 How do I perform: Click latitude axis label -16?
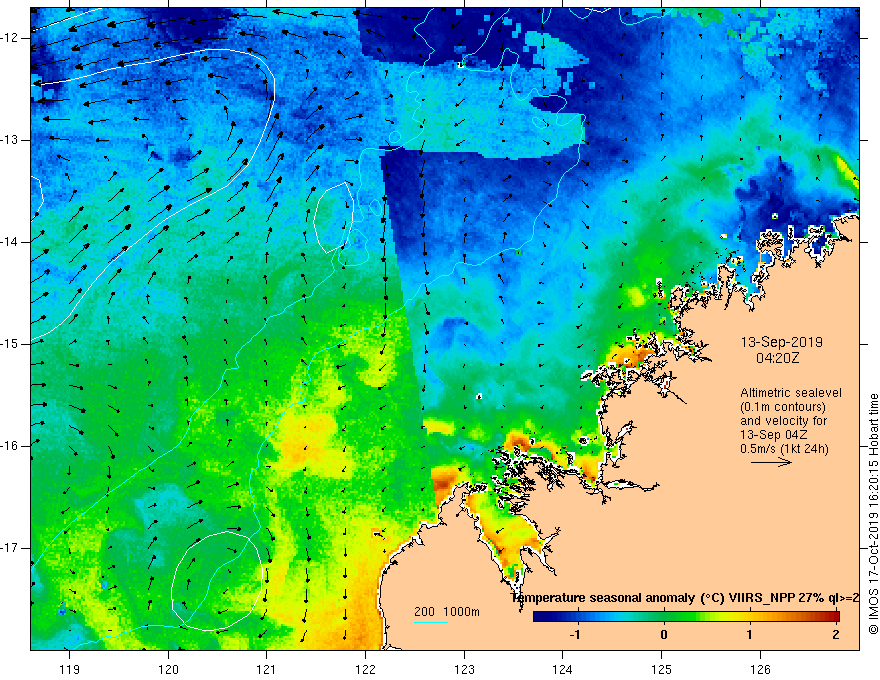10,446
